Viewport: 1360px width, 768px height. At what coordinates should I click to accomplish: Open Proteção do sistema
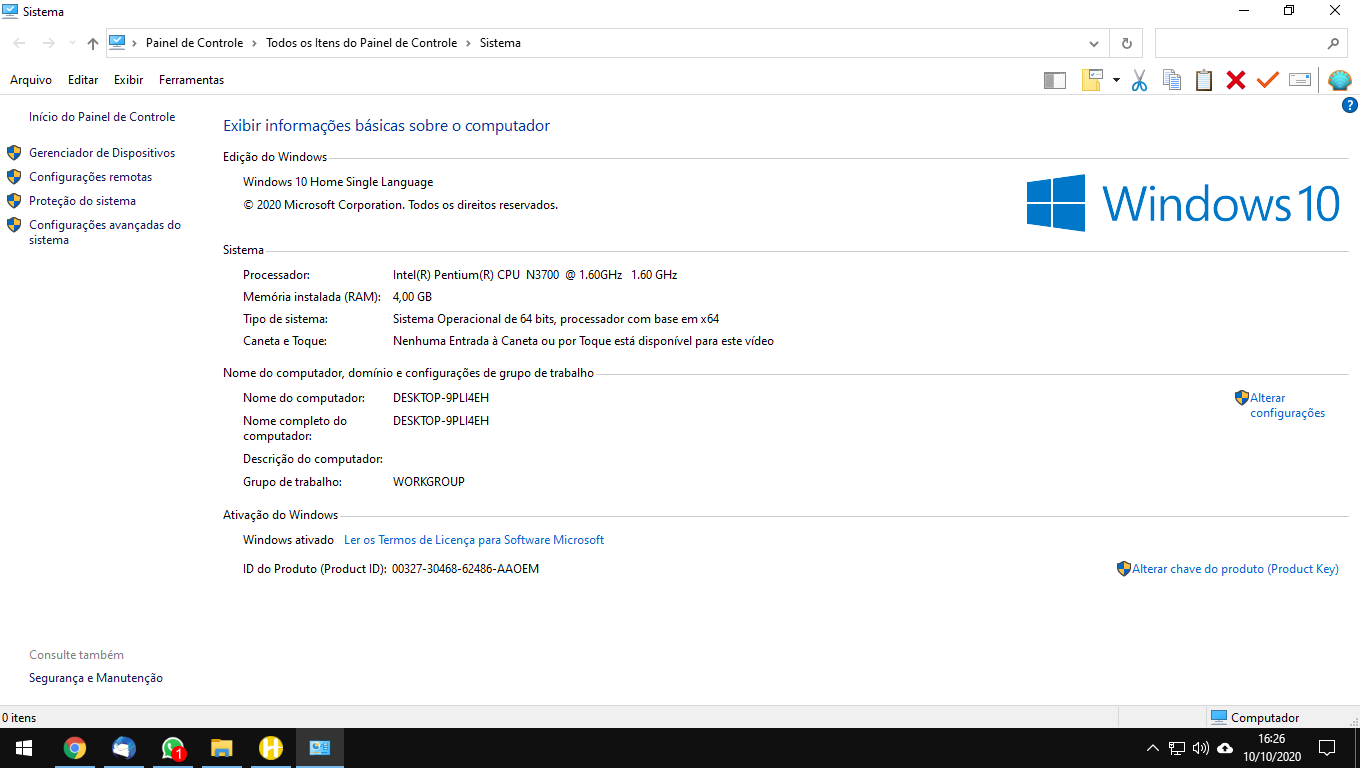(x=82, y=201)
